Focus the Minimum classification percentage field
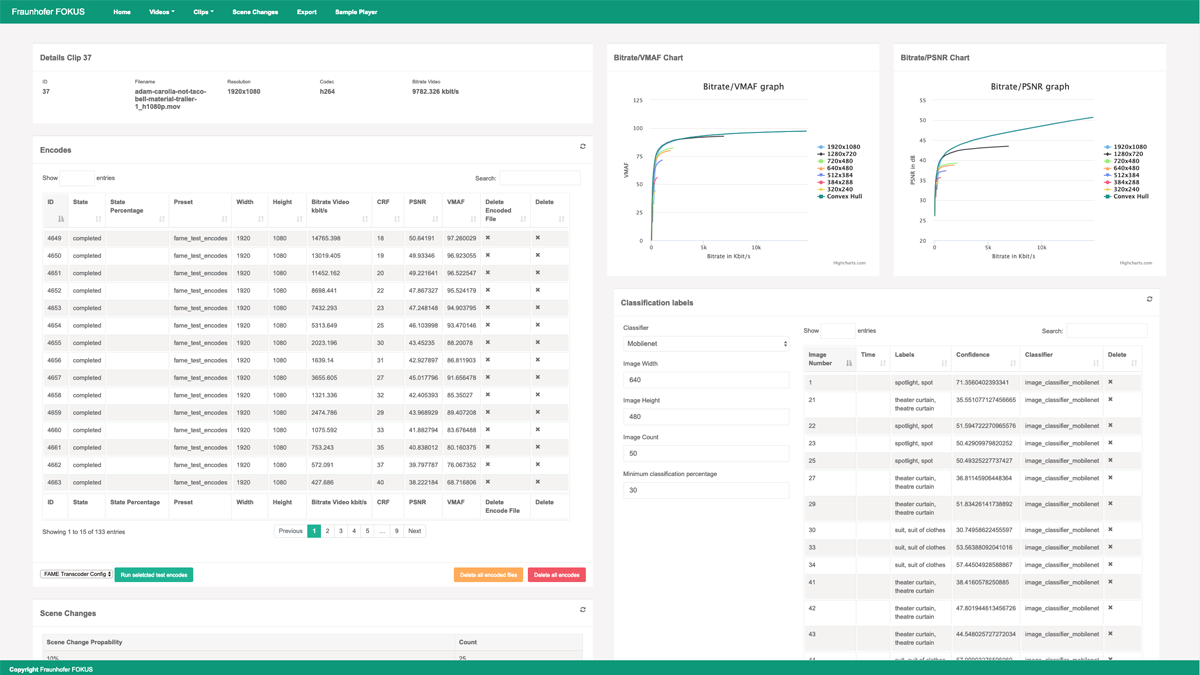 coord(706,490)
